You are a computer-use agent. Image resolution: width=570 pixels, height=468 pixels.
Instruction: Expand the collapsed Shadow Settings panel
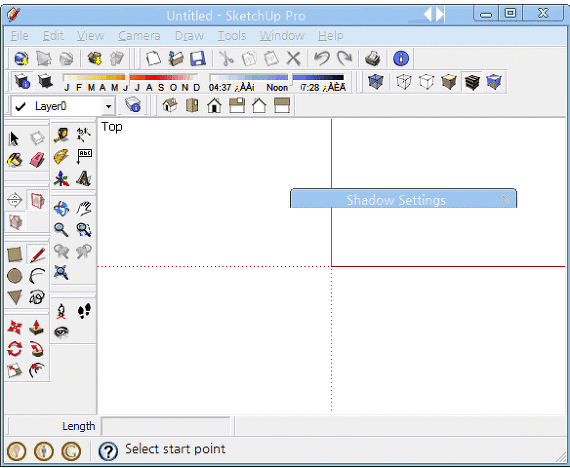[396, 200]
